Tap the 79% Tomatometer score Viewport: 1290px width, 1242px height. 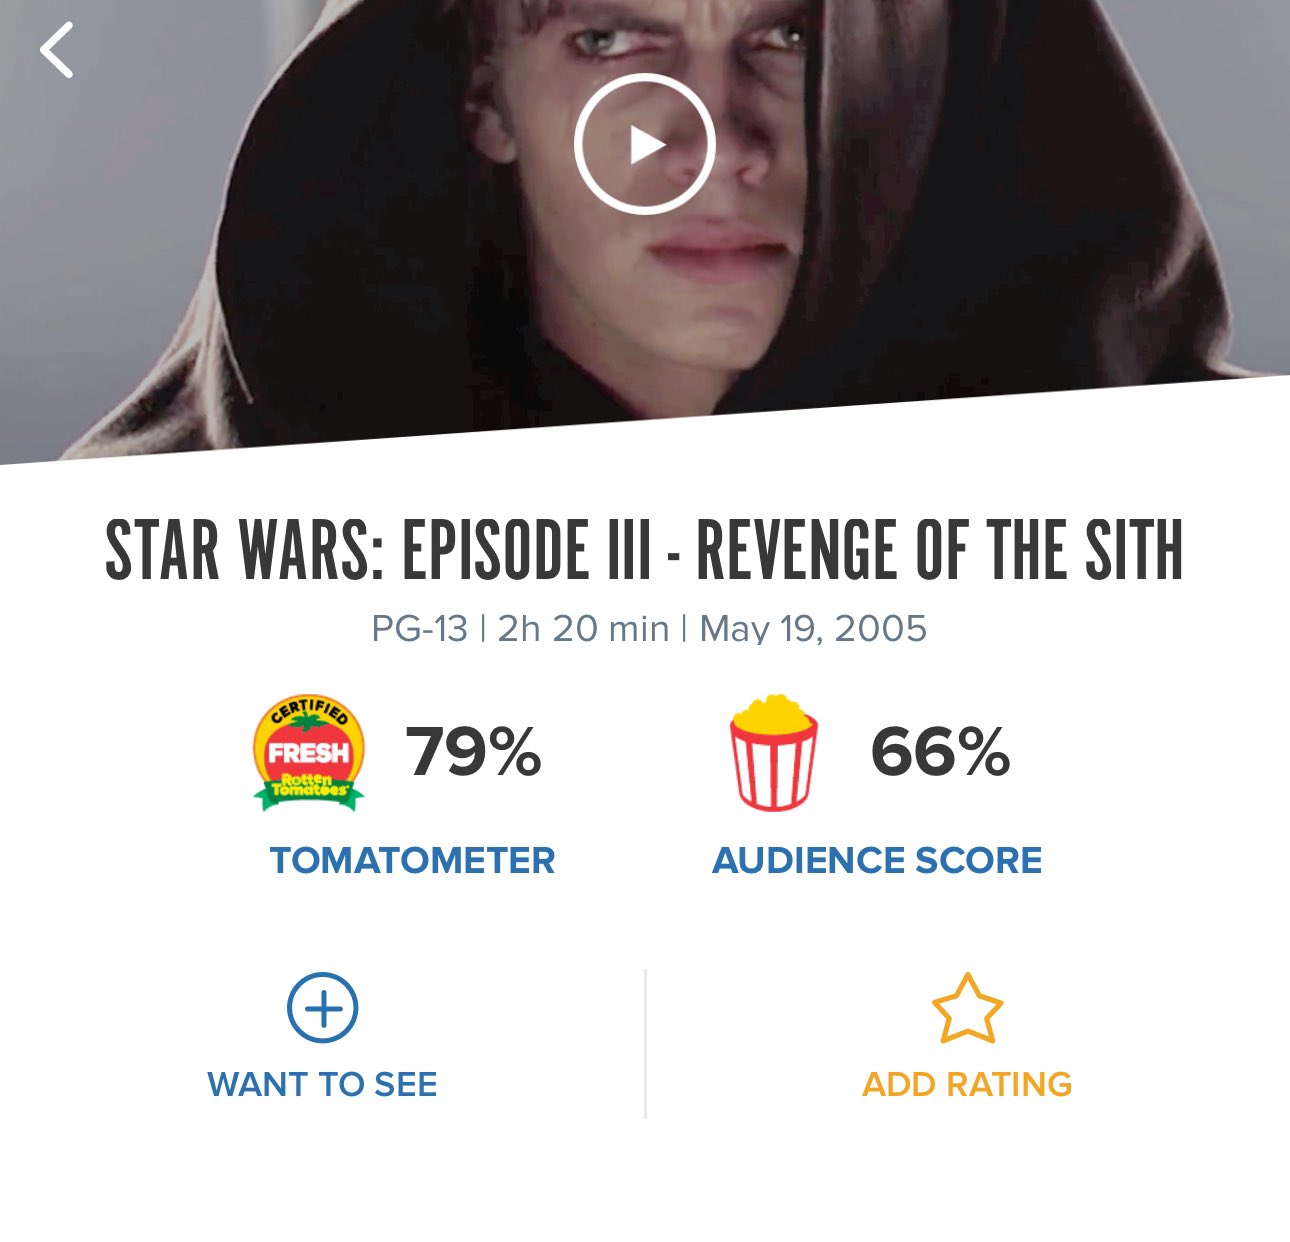[473, 752]
